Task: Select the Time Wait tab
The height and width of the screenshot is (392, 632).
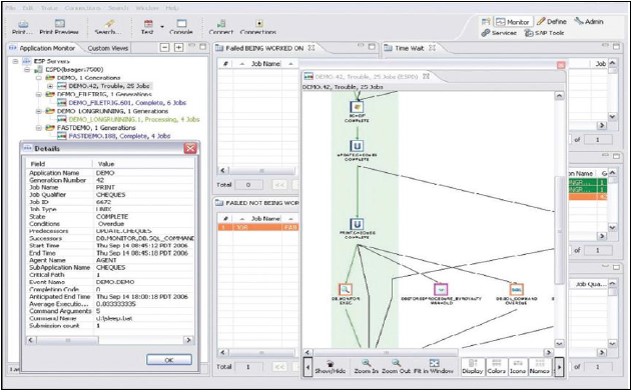Action: pos(410,48)
